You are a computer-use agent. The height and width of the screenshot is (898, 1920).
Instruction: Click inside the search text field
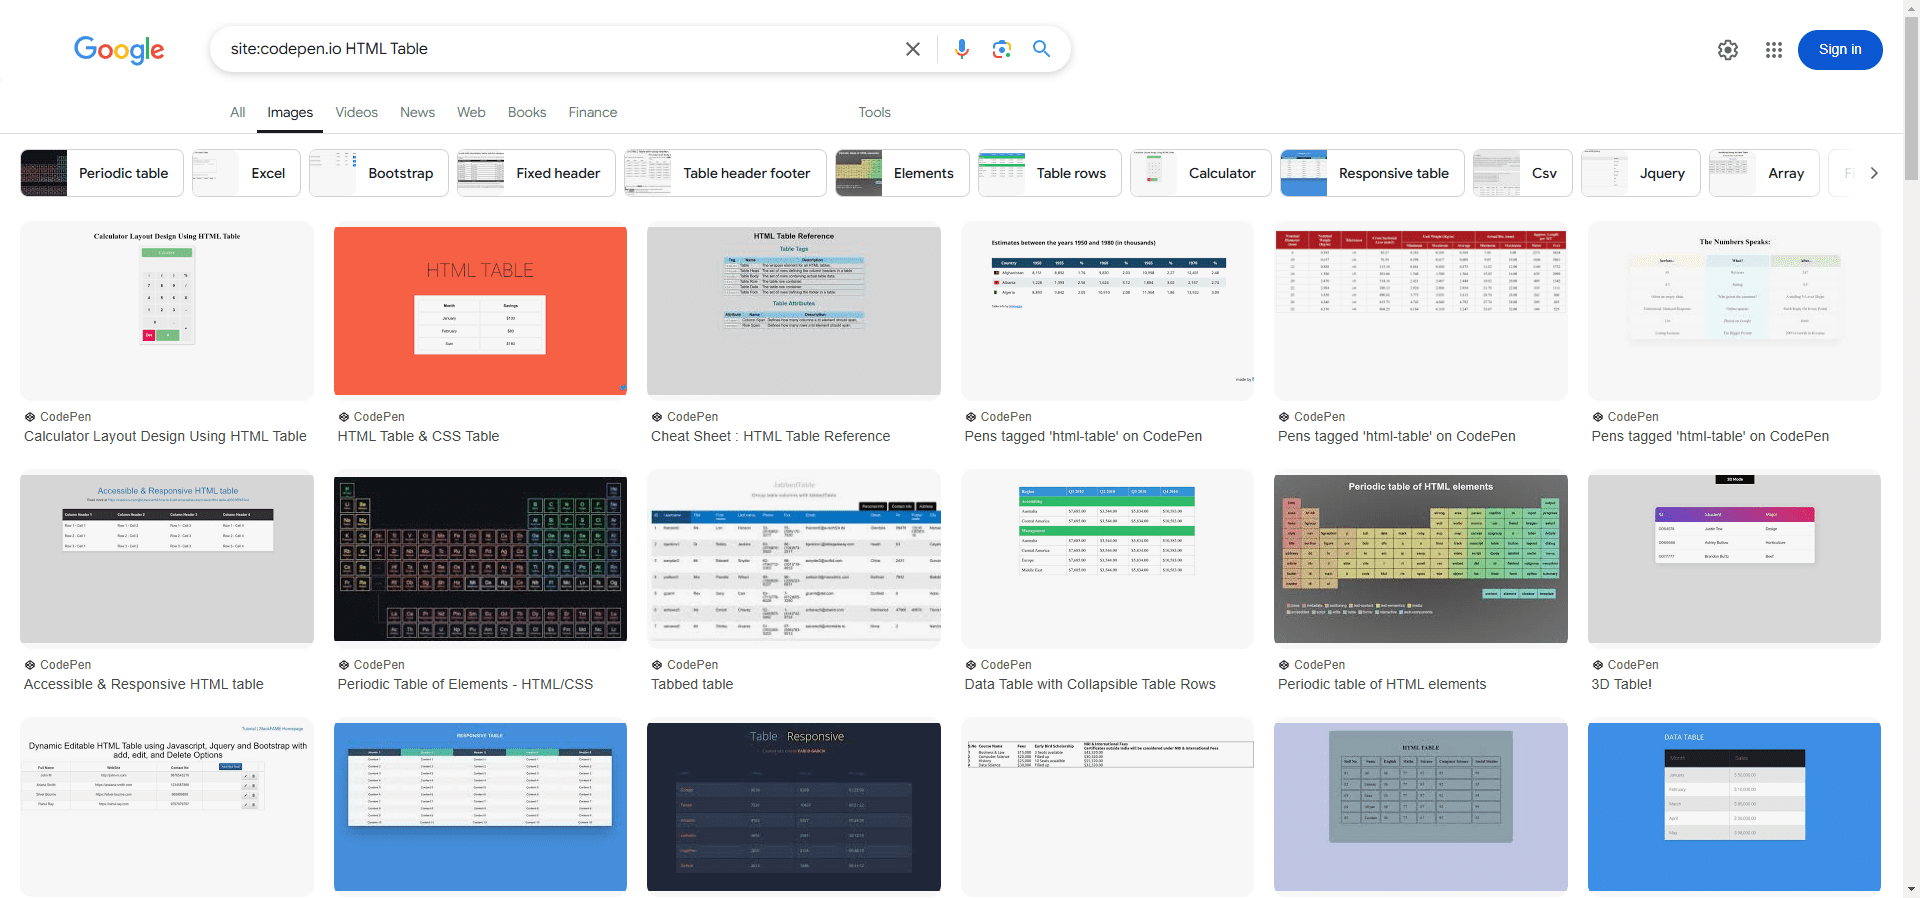click(560, 49)
